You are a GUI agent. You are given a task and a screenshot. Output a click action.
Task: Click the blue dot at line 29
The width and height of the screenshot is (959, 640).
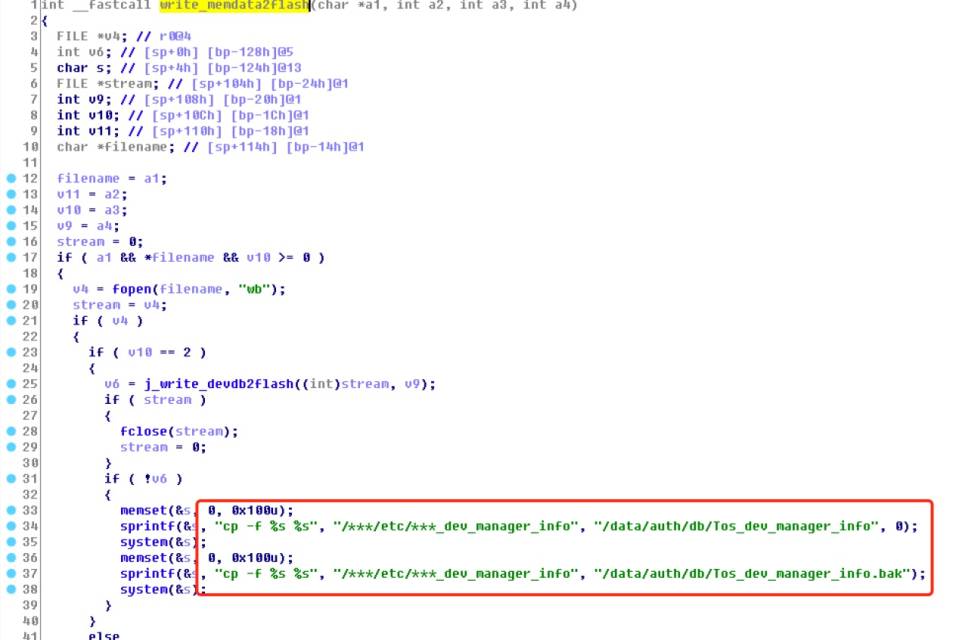point(11,447)
